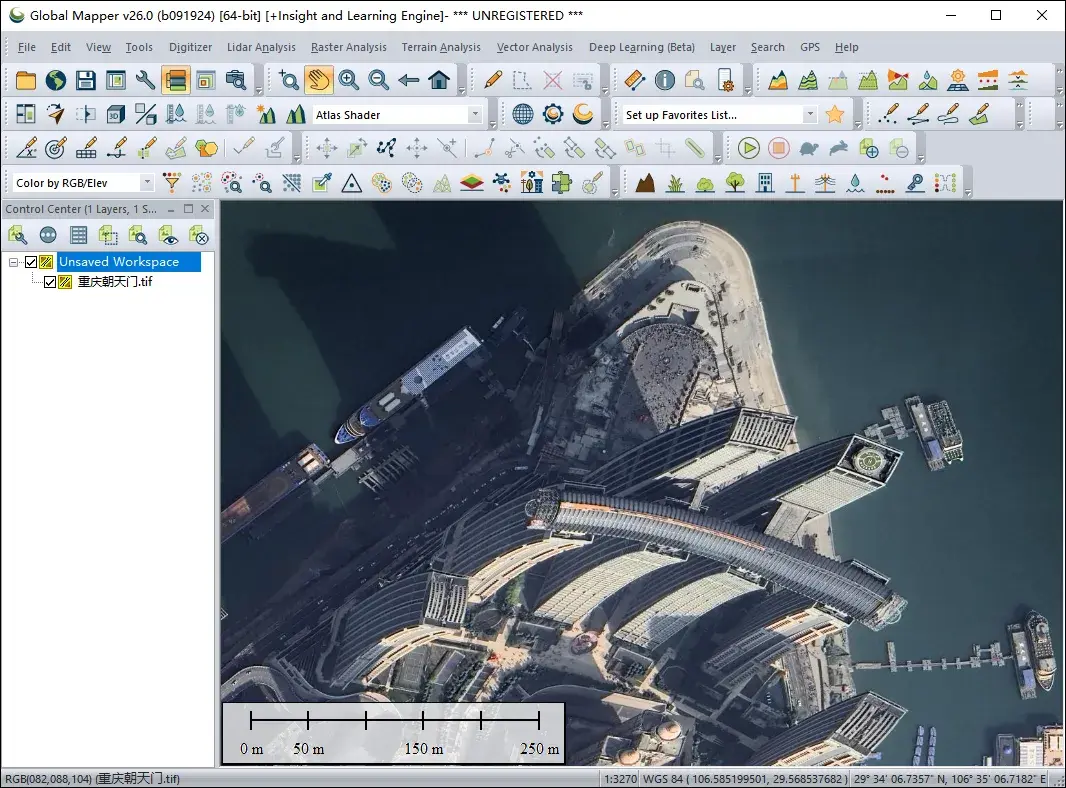The height and width of the screenshot is (788, 1066).
Task: Uncheck the Unsaved Workspace checkbox
Action: 31,262
